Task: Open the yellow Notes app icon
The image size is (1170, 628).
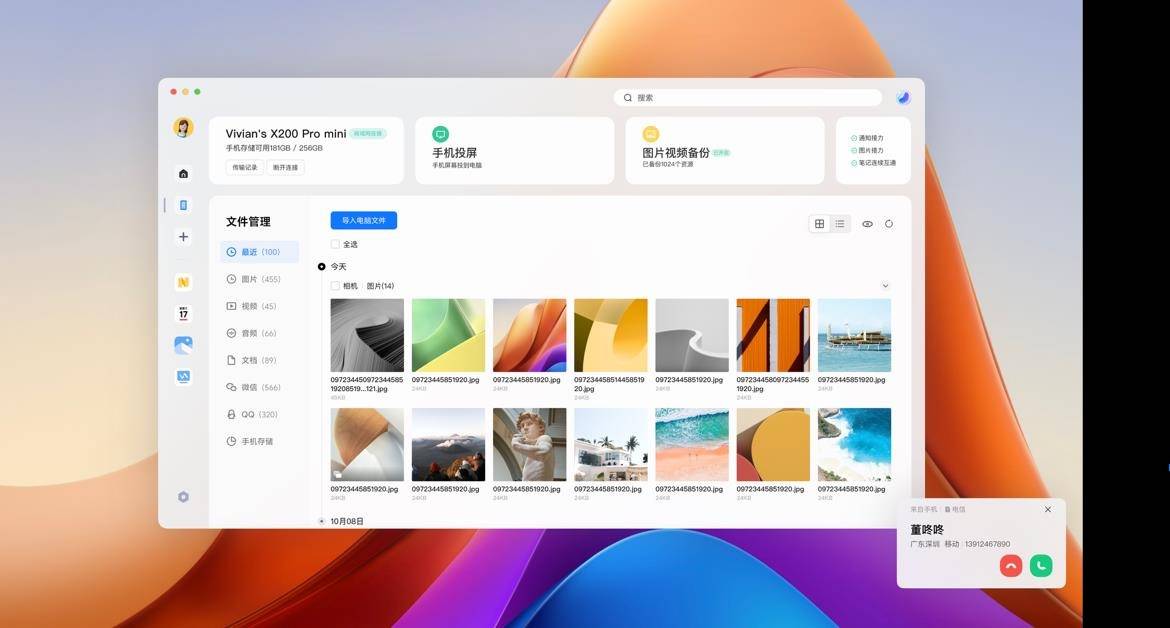Action: click(183, 282)
